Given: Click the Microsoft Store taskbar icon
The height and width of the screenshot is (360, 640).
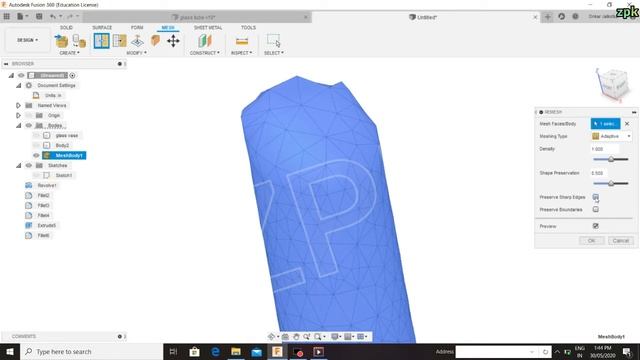Looking at the screenshot, I should [194, 351].
